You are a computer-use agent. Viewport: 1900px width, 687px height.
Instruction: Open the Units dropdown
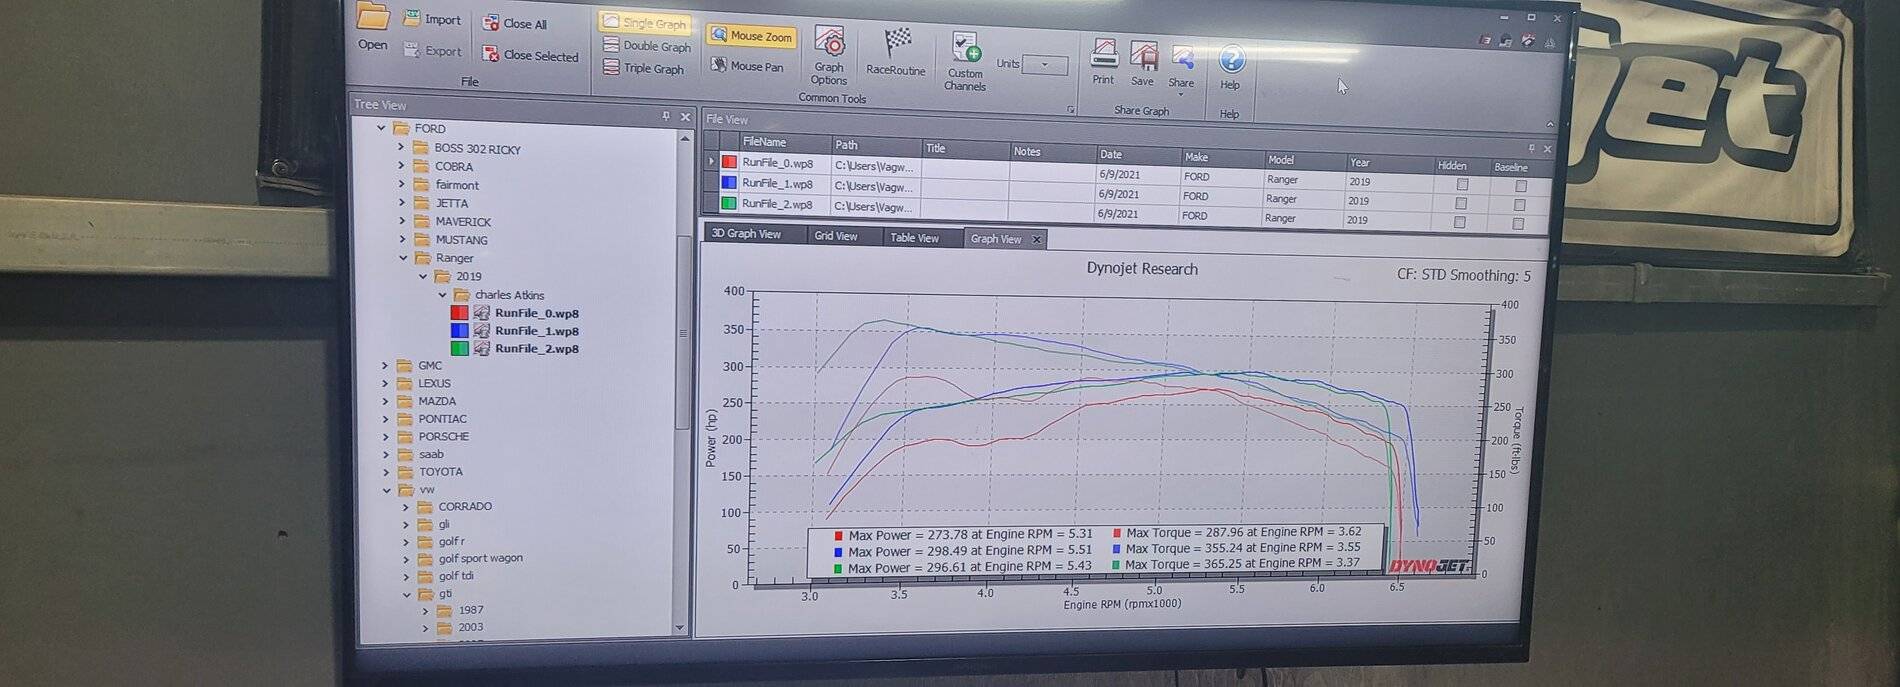pos(1045,65)
